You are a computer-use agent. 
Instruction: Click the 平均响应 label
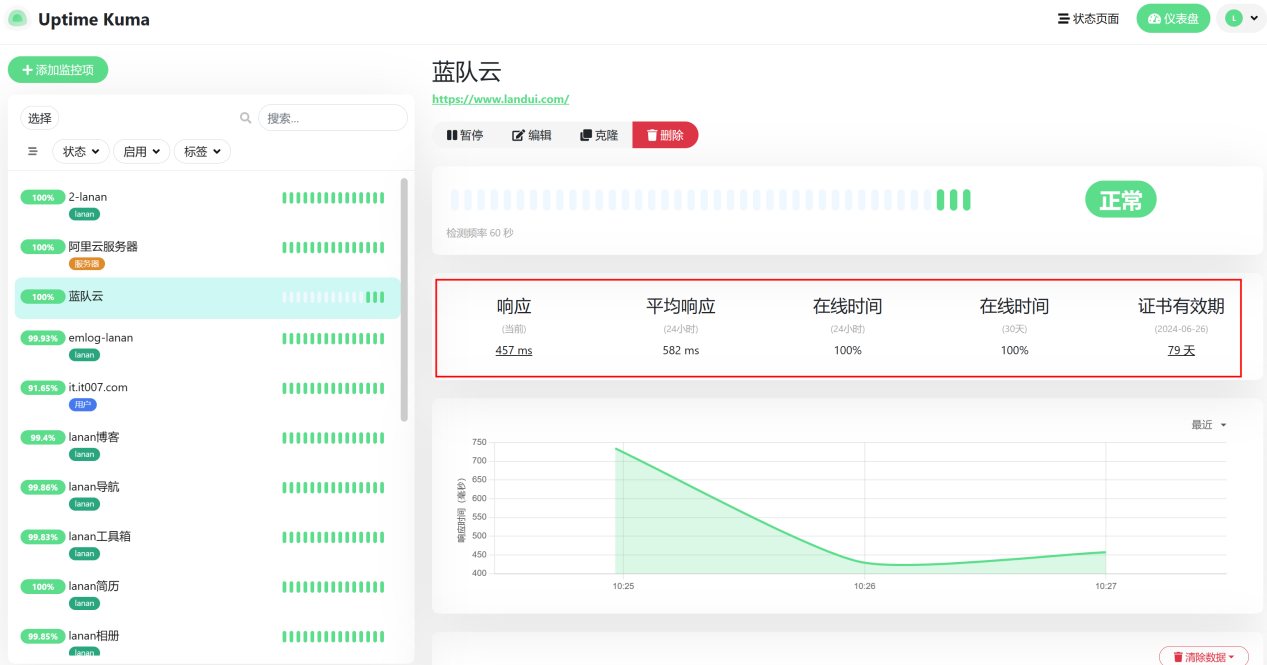[681, 307]
